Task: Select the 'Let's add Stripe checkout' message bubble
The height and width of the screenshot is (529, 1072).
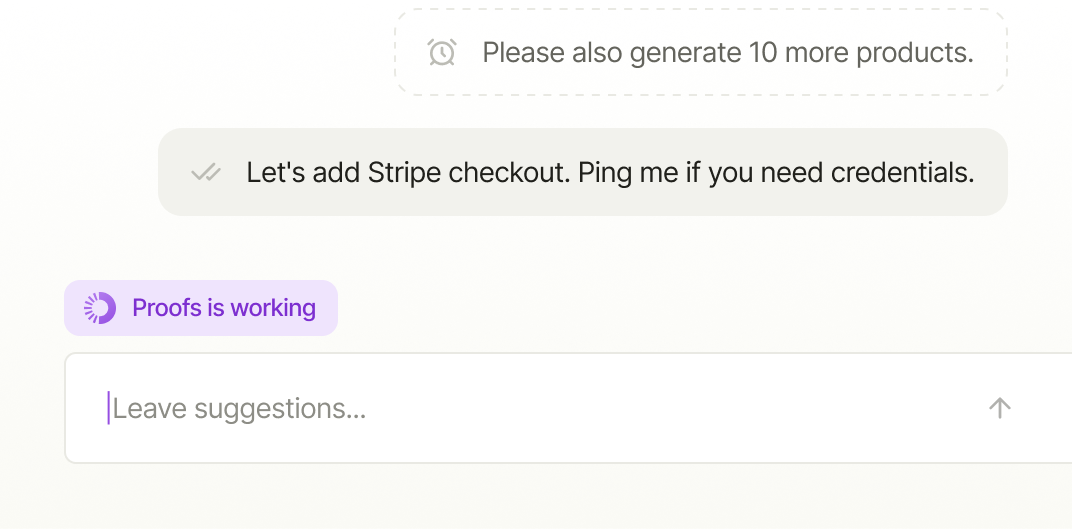Action: click(582, 172)
